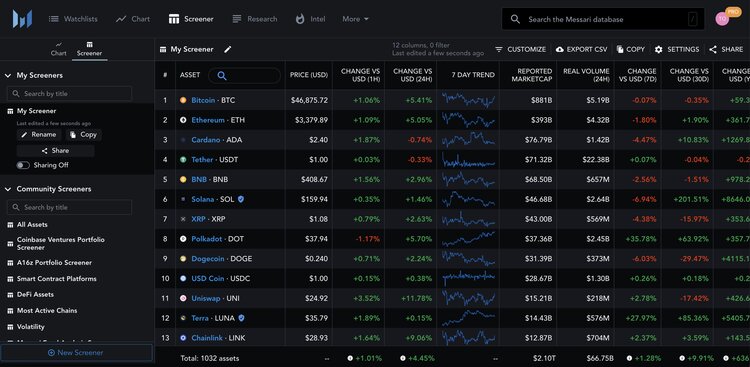Click the Export CSV cloud icon
This screenshot has height=367, width=750.
(x=560, y=49)
